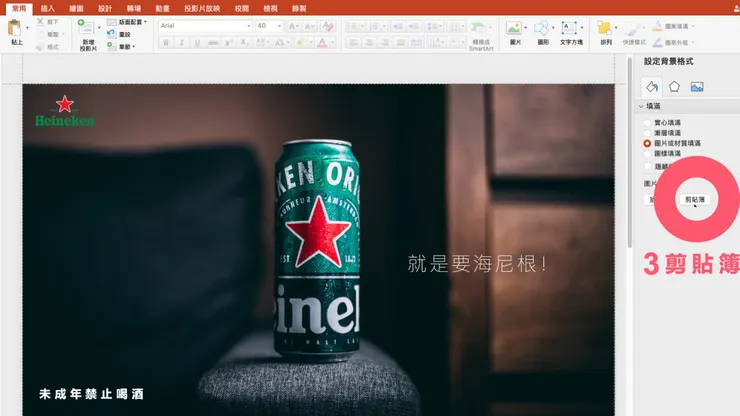The height and width of the screenshot is (416, 740).
Task: Toggle hide background graphics checkbox
Action: click(x=648, y=166)
